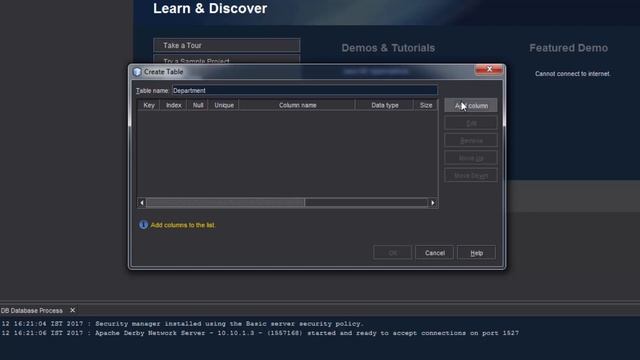Click the Add column button
Screen dimensions: 640x360
click(x=471, y=105)
